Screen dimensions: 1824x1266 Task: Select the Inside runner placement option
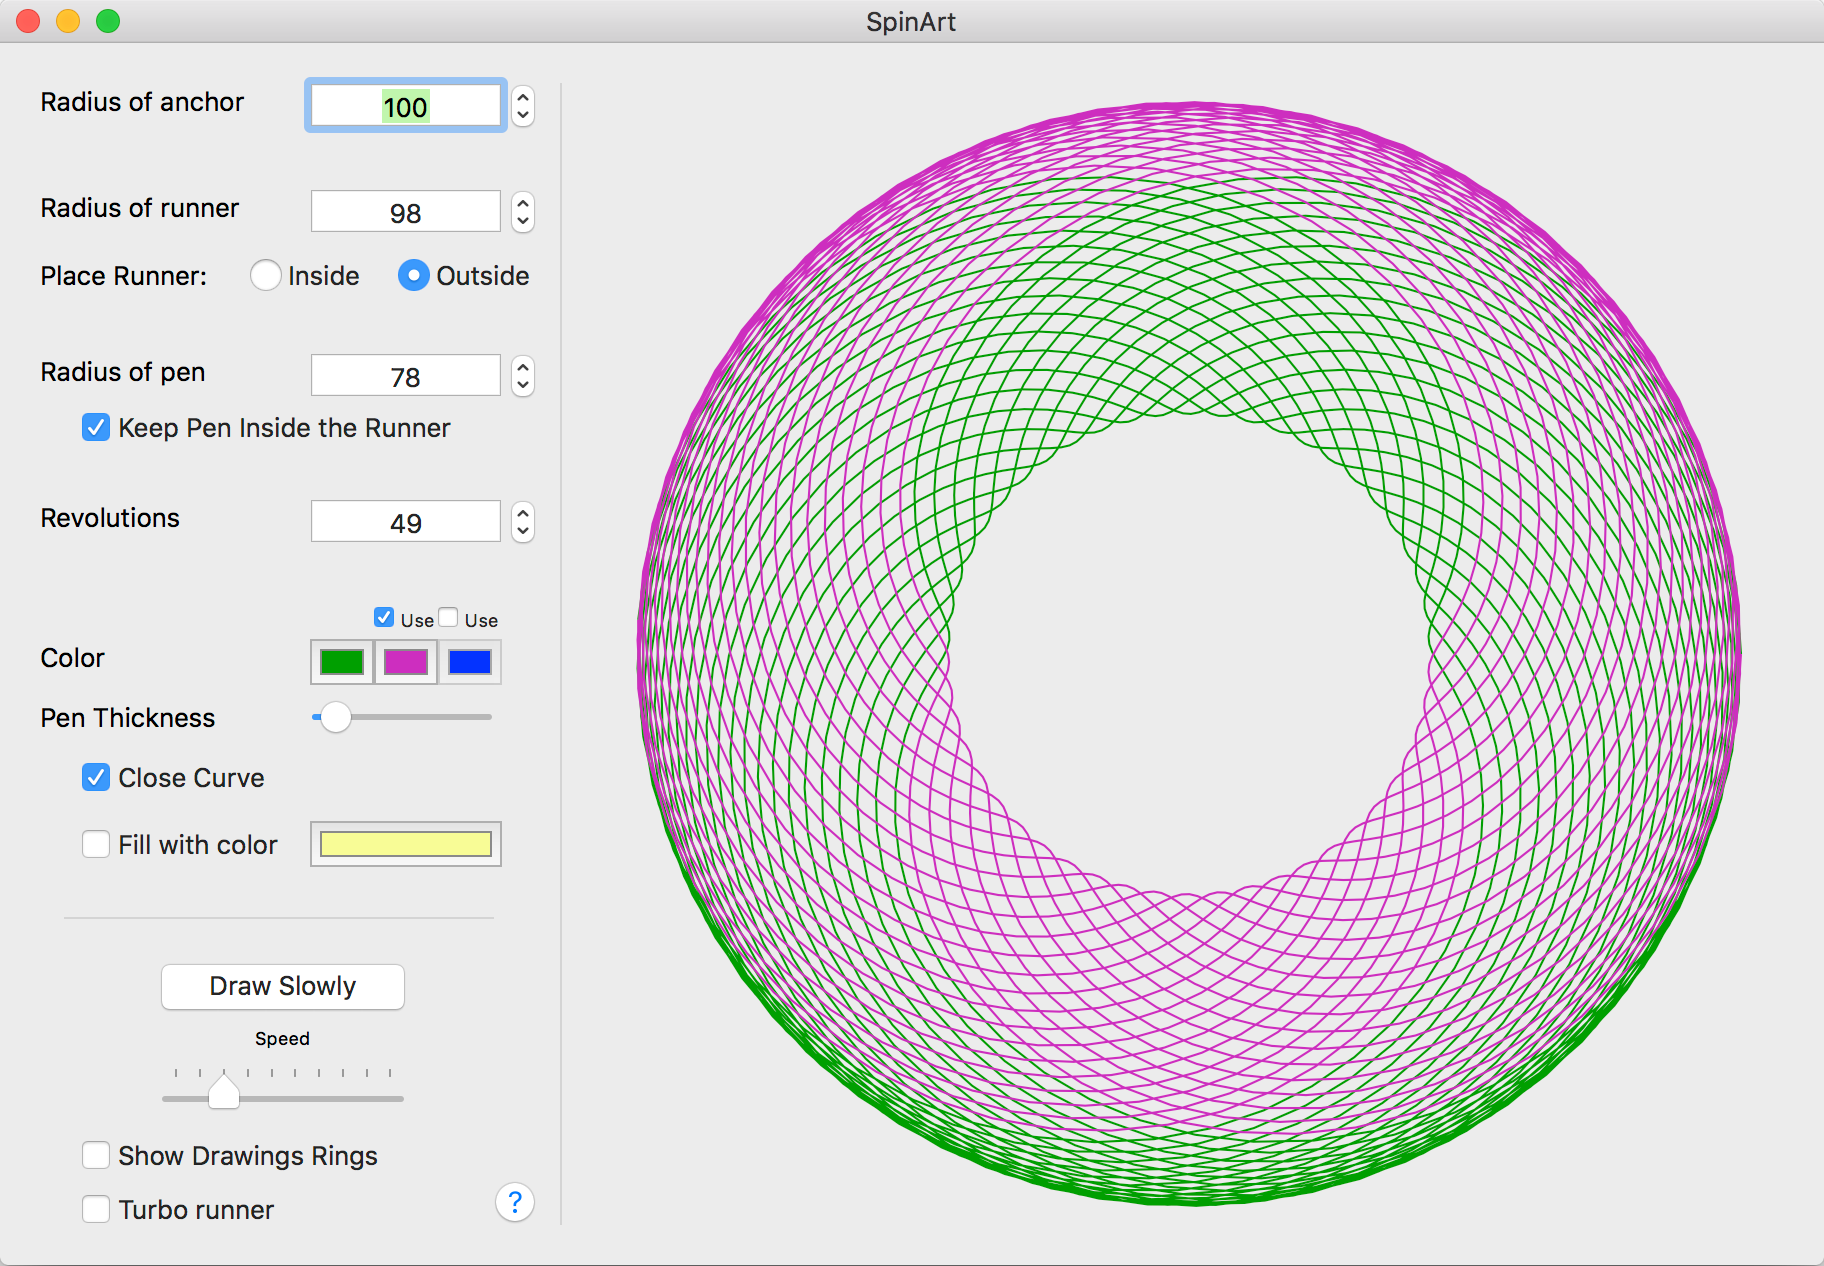click(266, 276)
